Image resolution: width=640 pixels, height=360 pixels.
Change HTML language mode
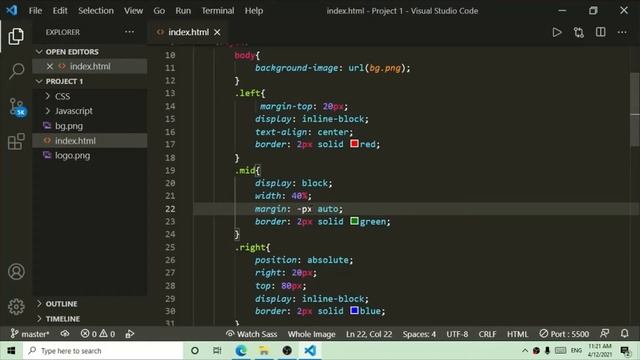tap(517, 334)
